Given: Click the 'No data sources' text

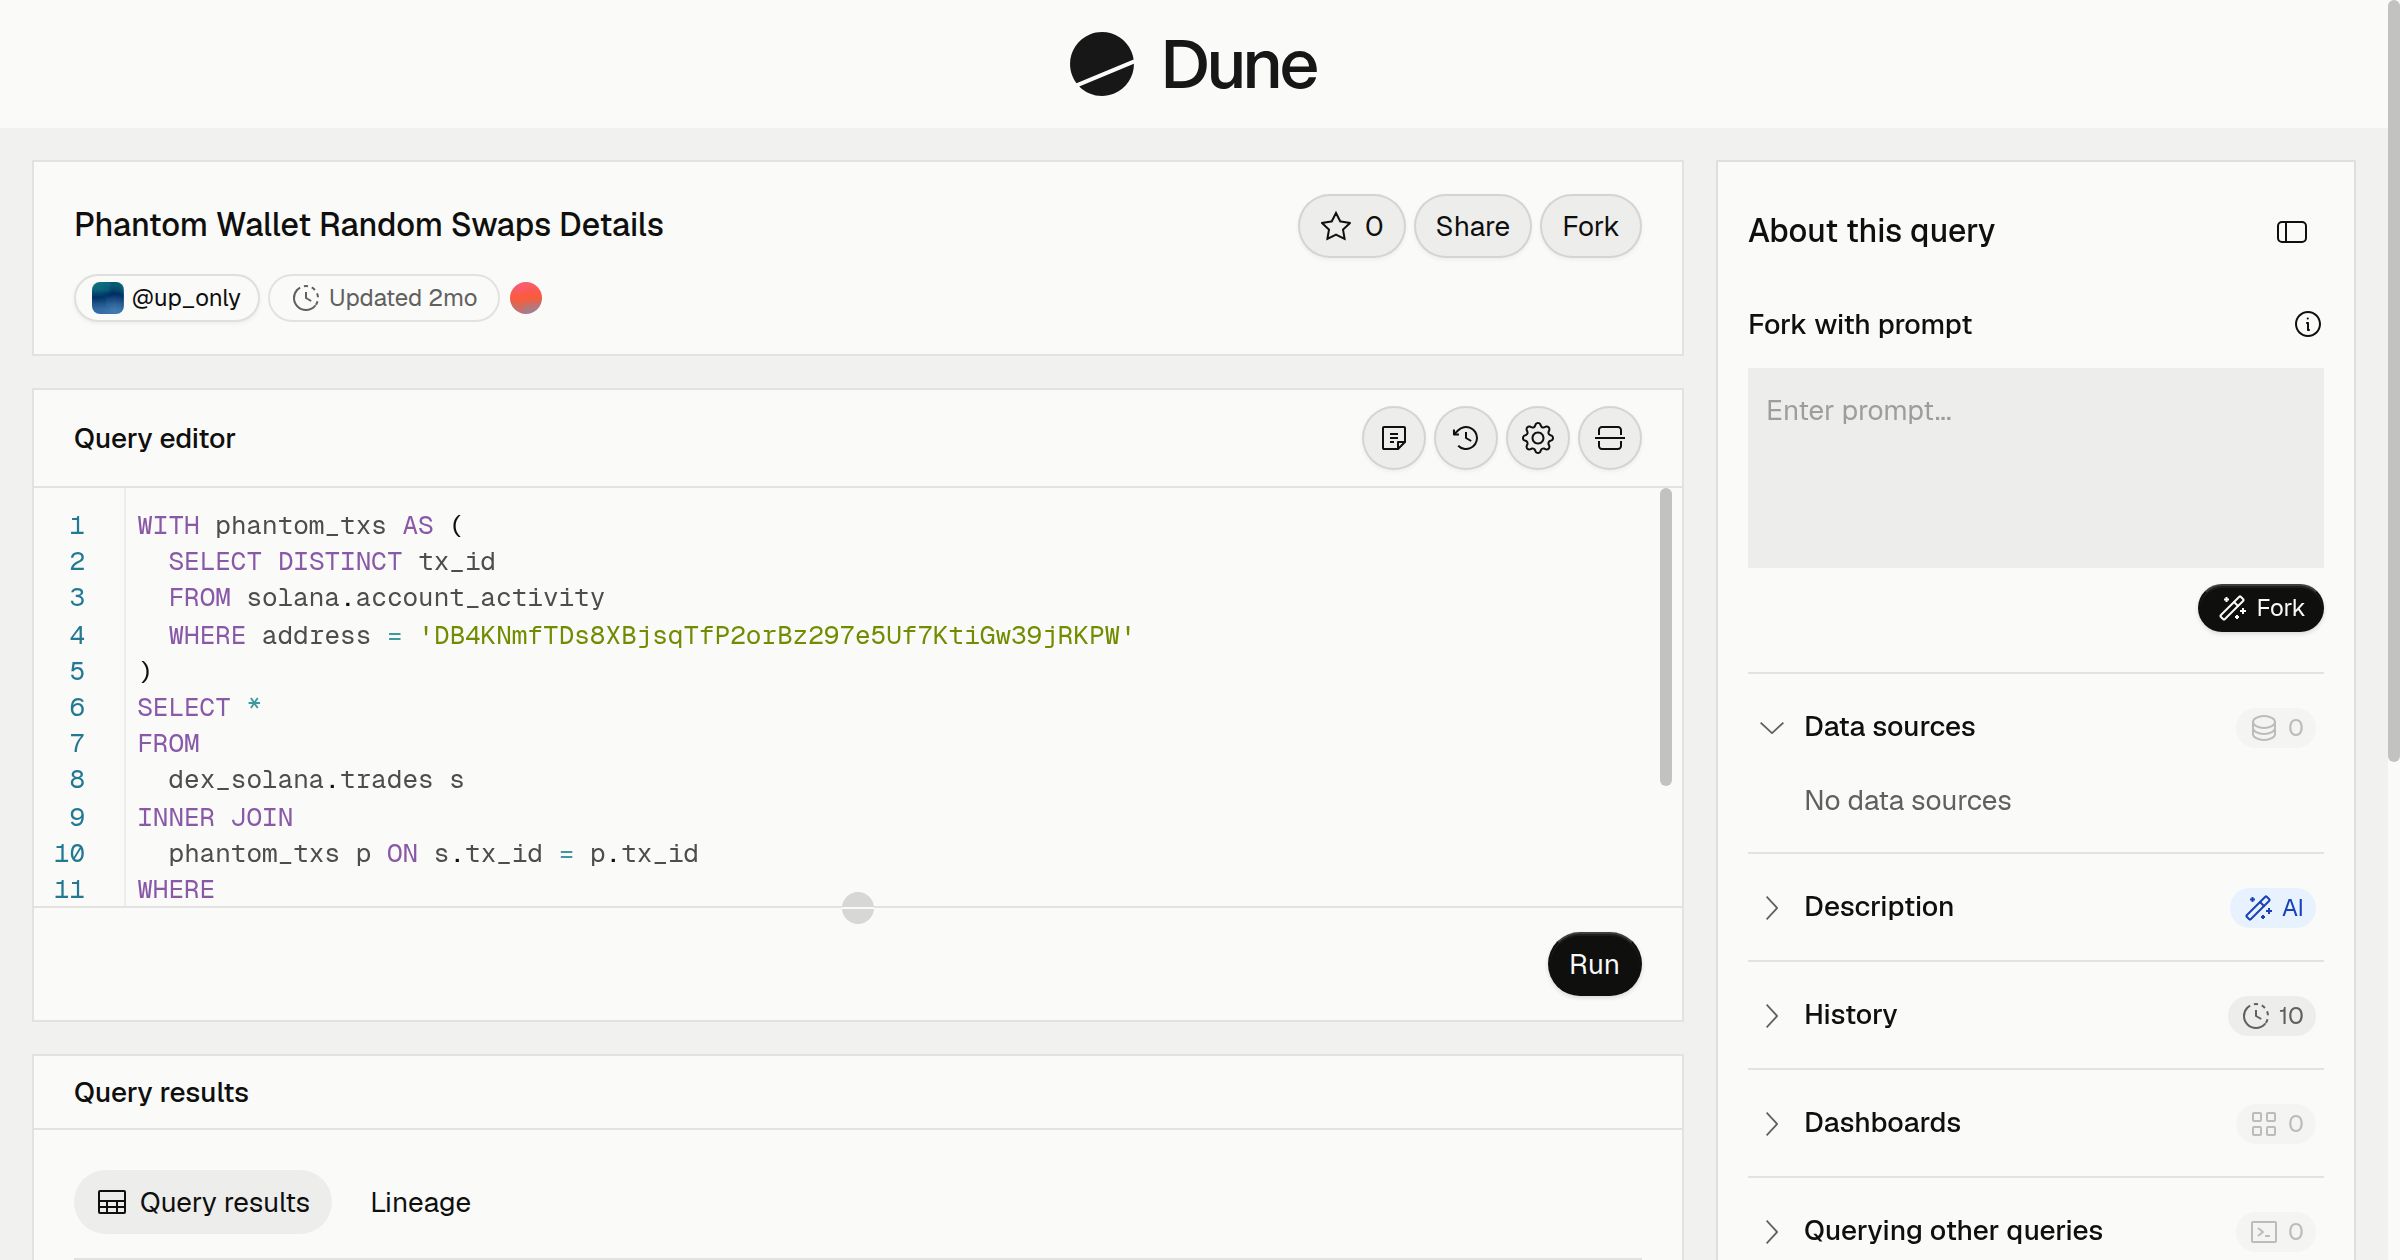Looking at the screenshot, I should coord(1907,801).
